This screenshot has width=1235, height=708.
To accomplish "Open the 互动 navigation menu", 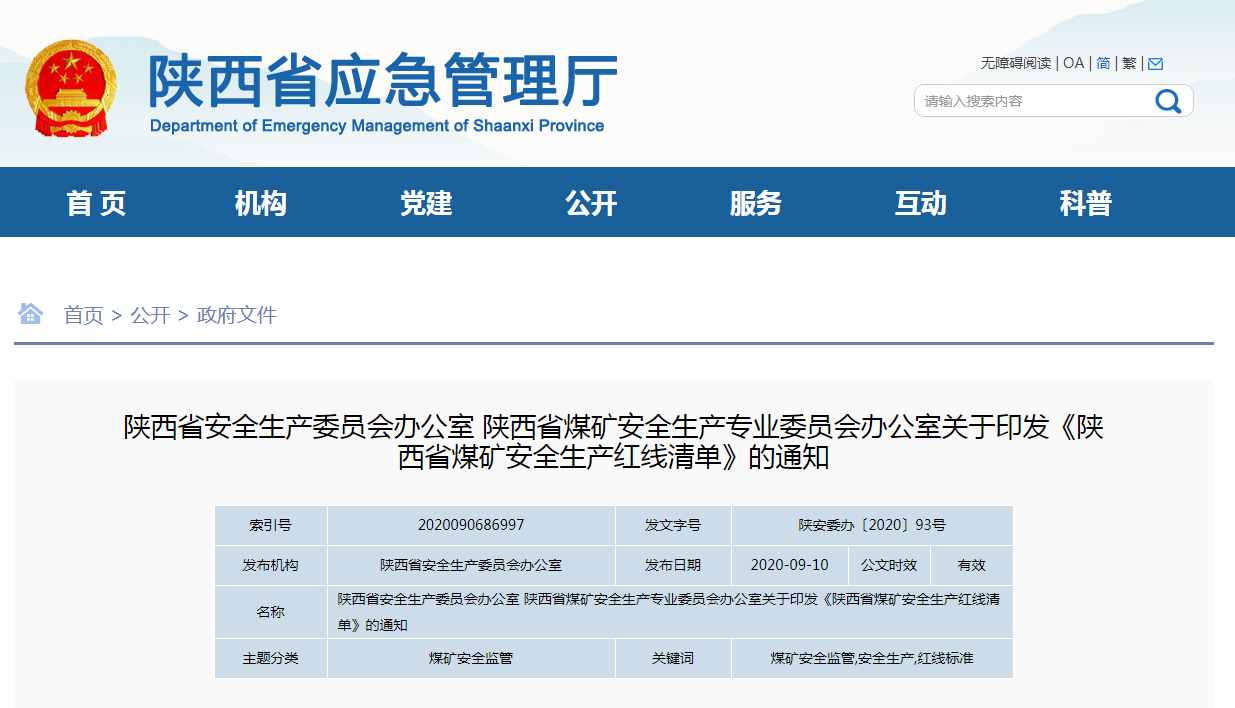I will click(920, 203).
